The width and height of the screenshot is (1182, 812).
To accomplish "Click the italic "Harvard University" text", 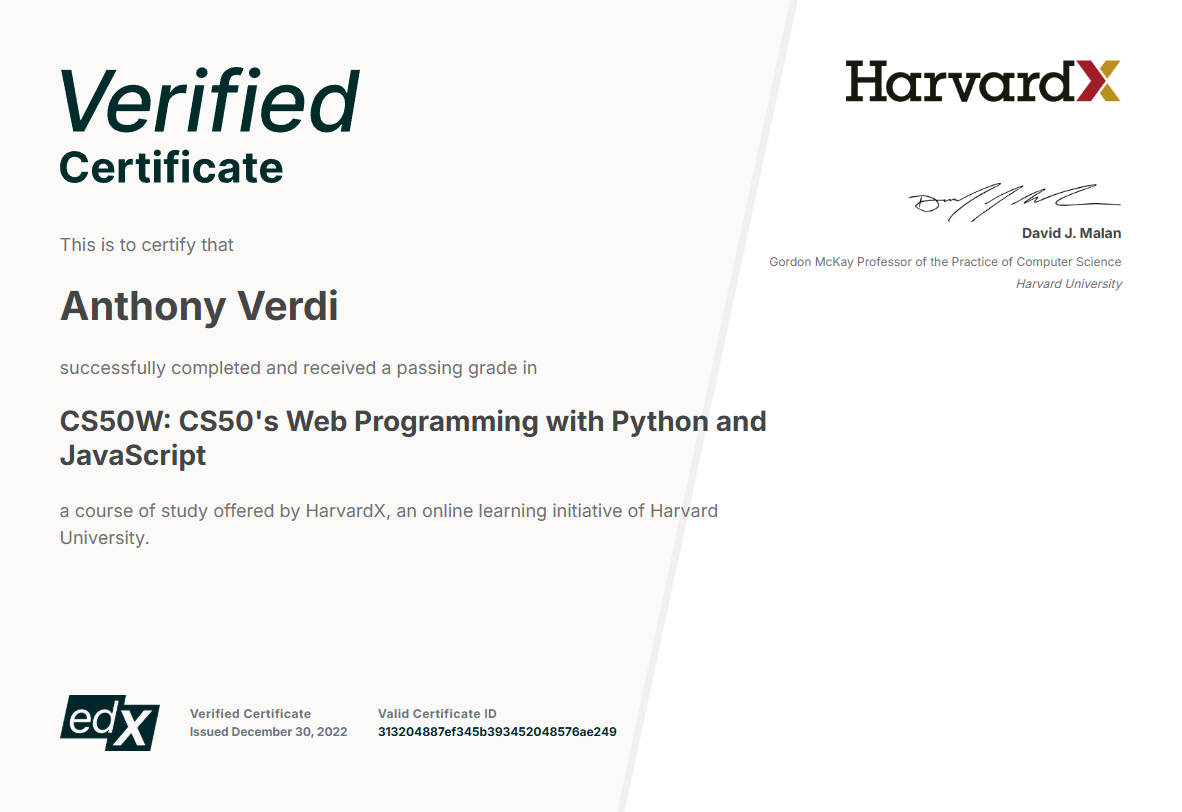I will (x=1068, y=284).
